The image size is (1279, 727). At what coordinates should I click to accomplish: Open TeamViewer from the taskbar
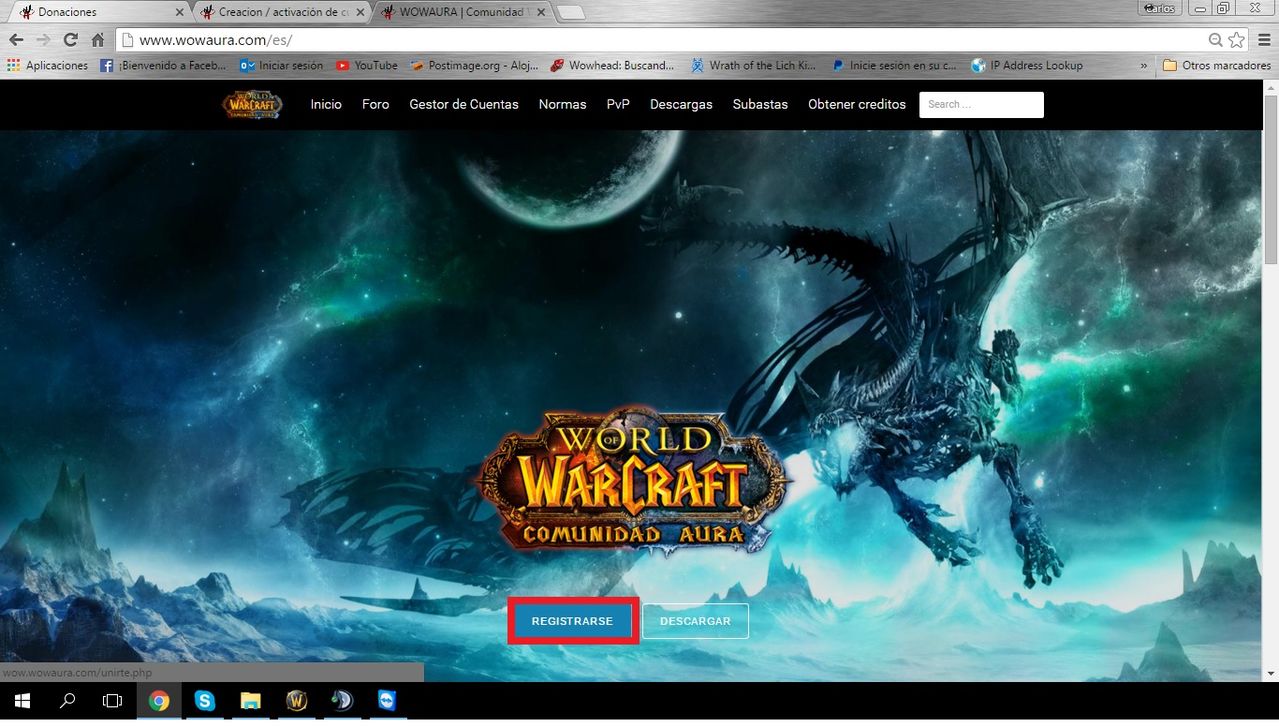[387, 701]
